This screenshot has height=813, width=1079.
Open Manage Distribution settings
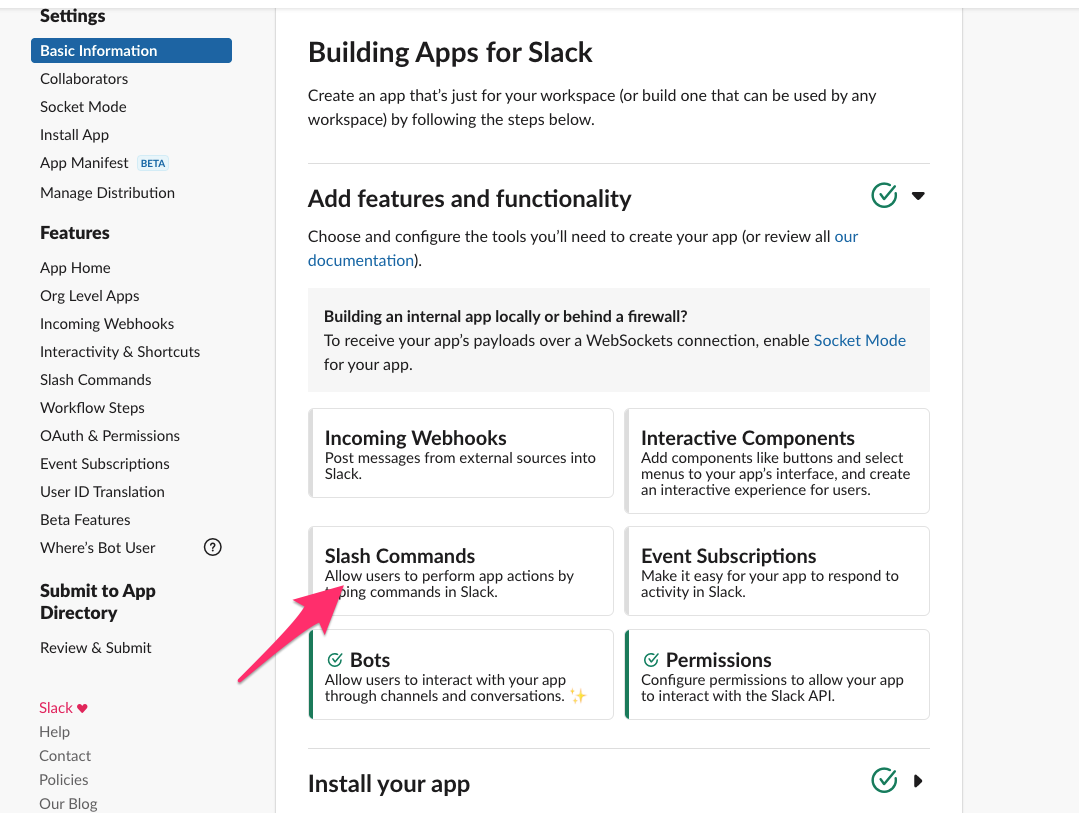pos(107,193)
